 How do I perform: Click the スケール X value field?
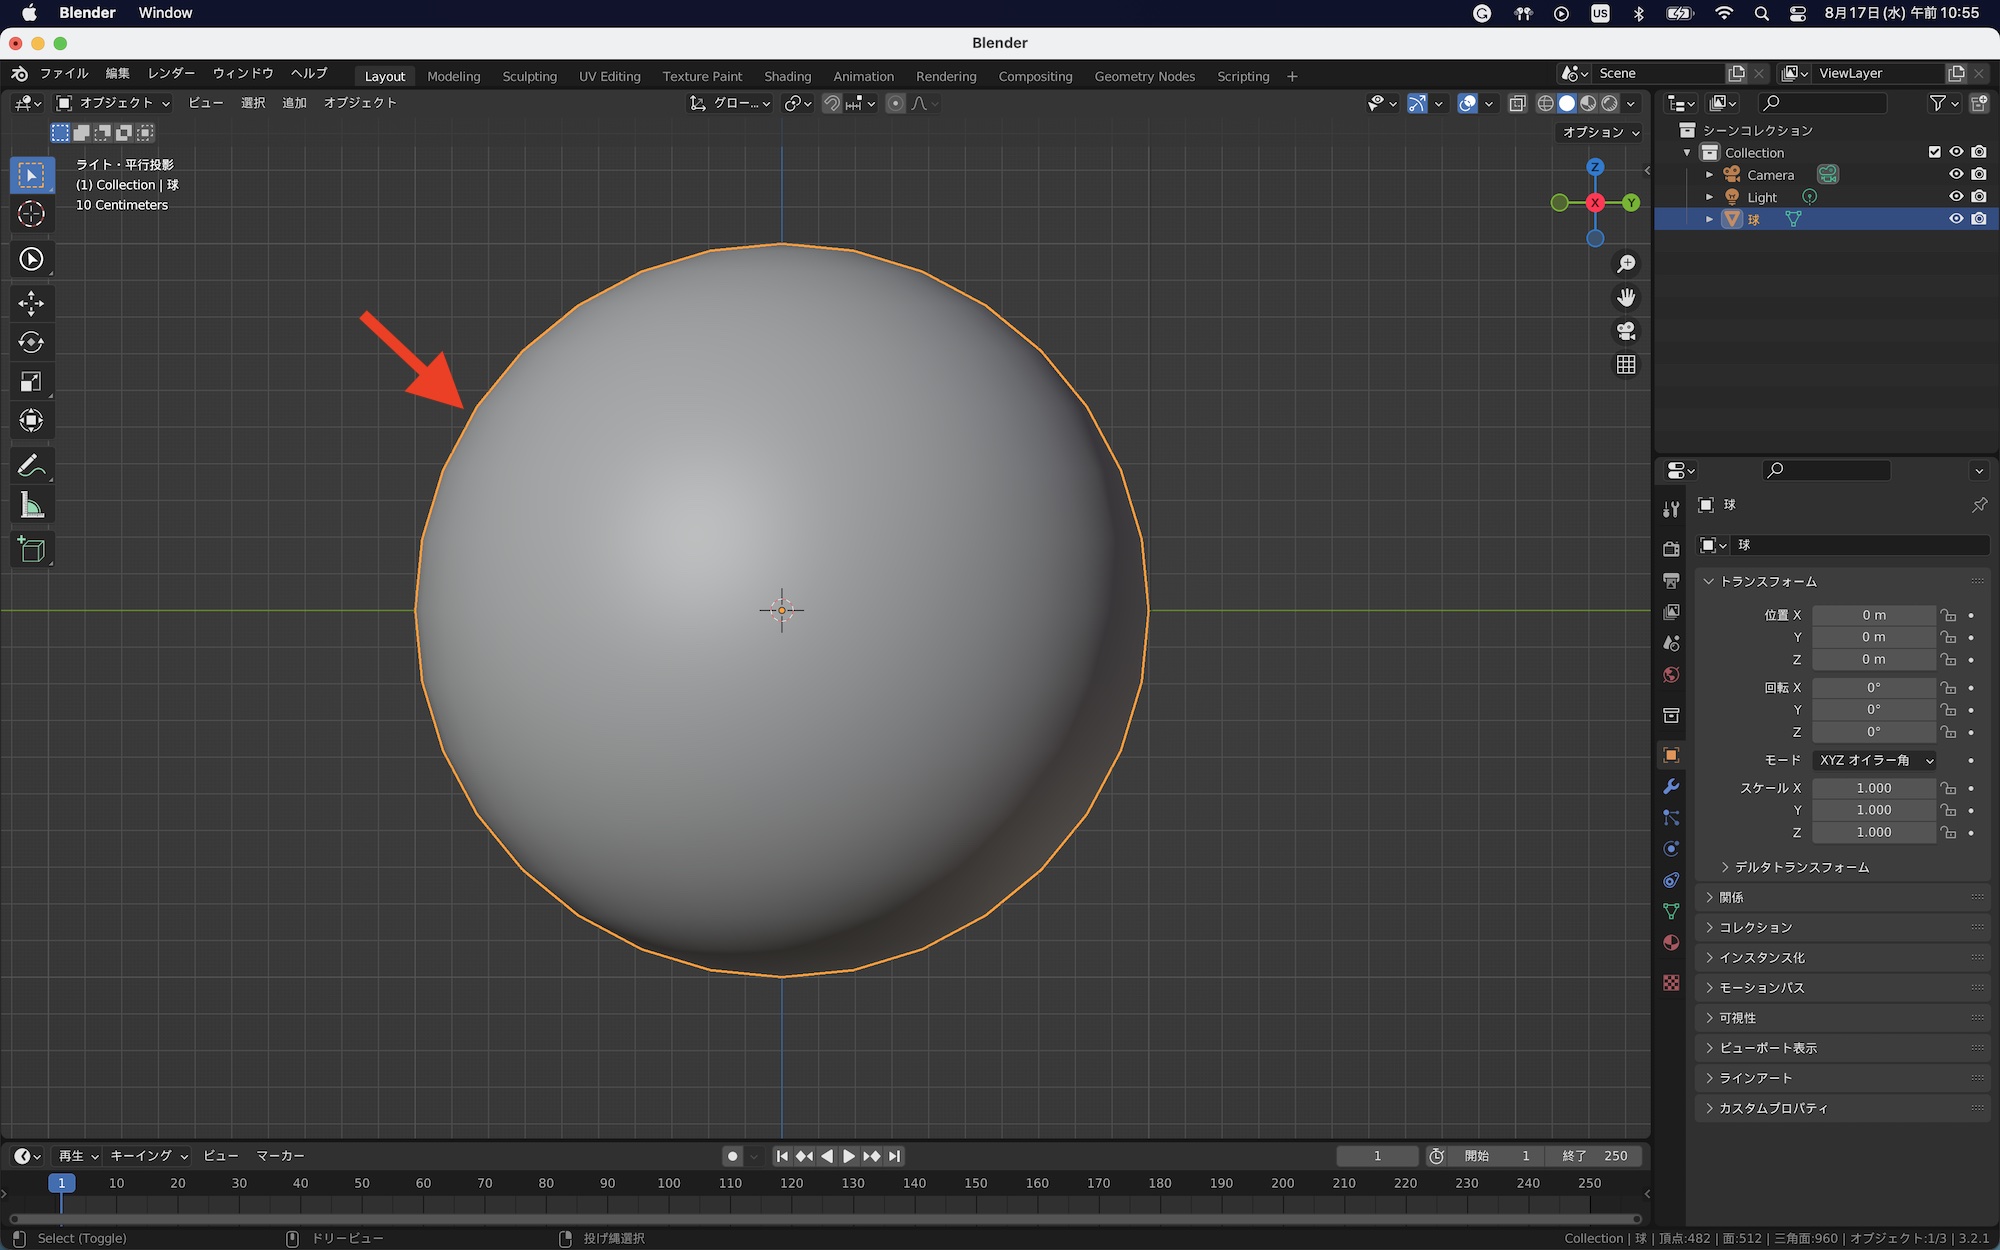1873,788
